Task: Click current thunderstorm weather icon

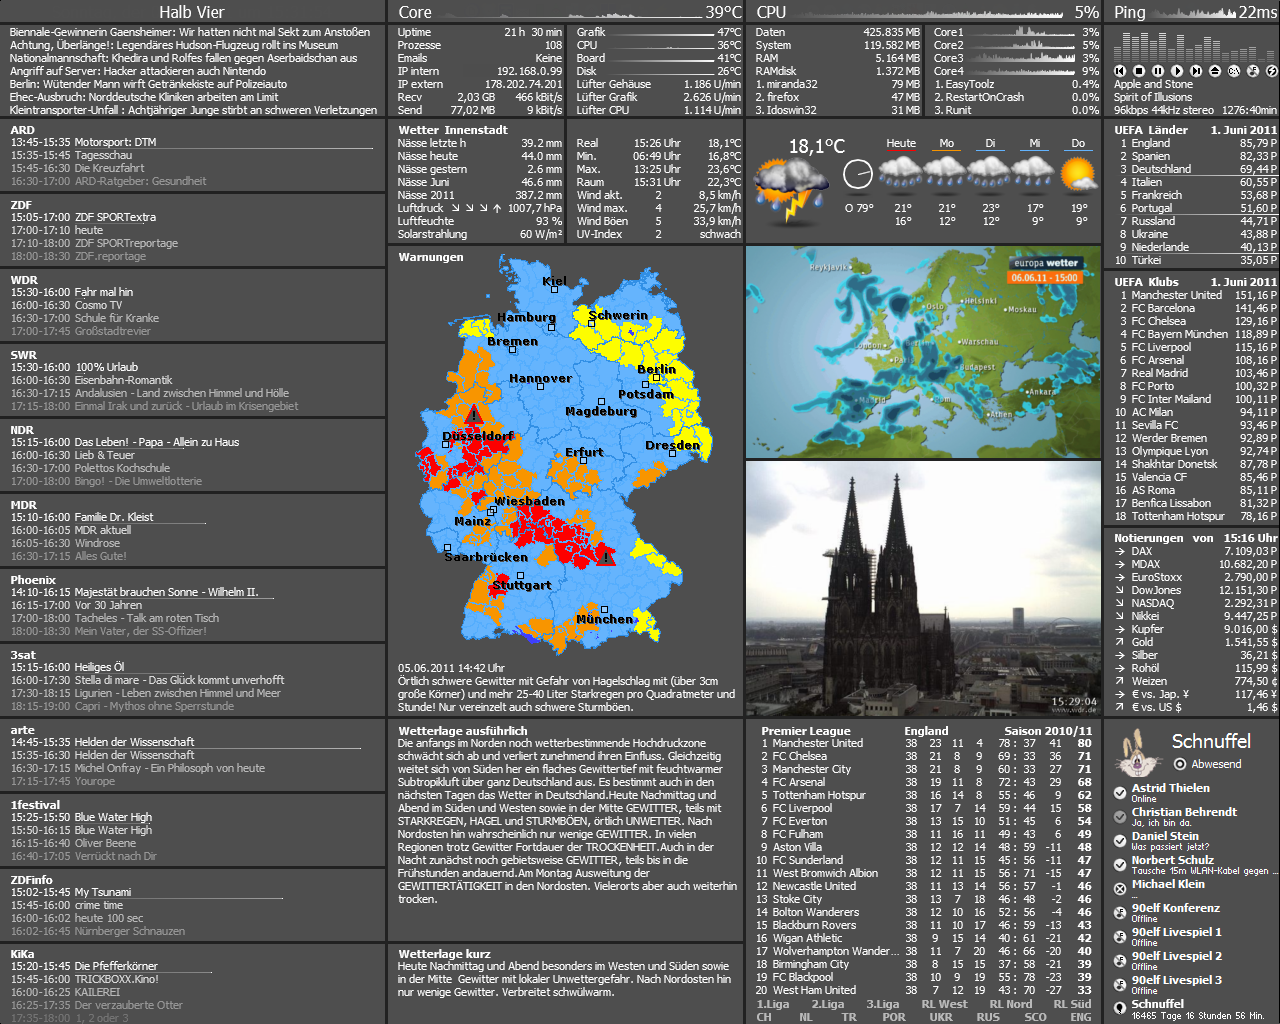Action: [792, 190]
